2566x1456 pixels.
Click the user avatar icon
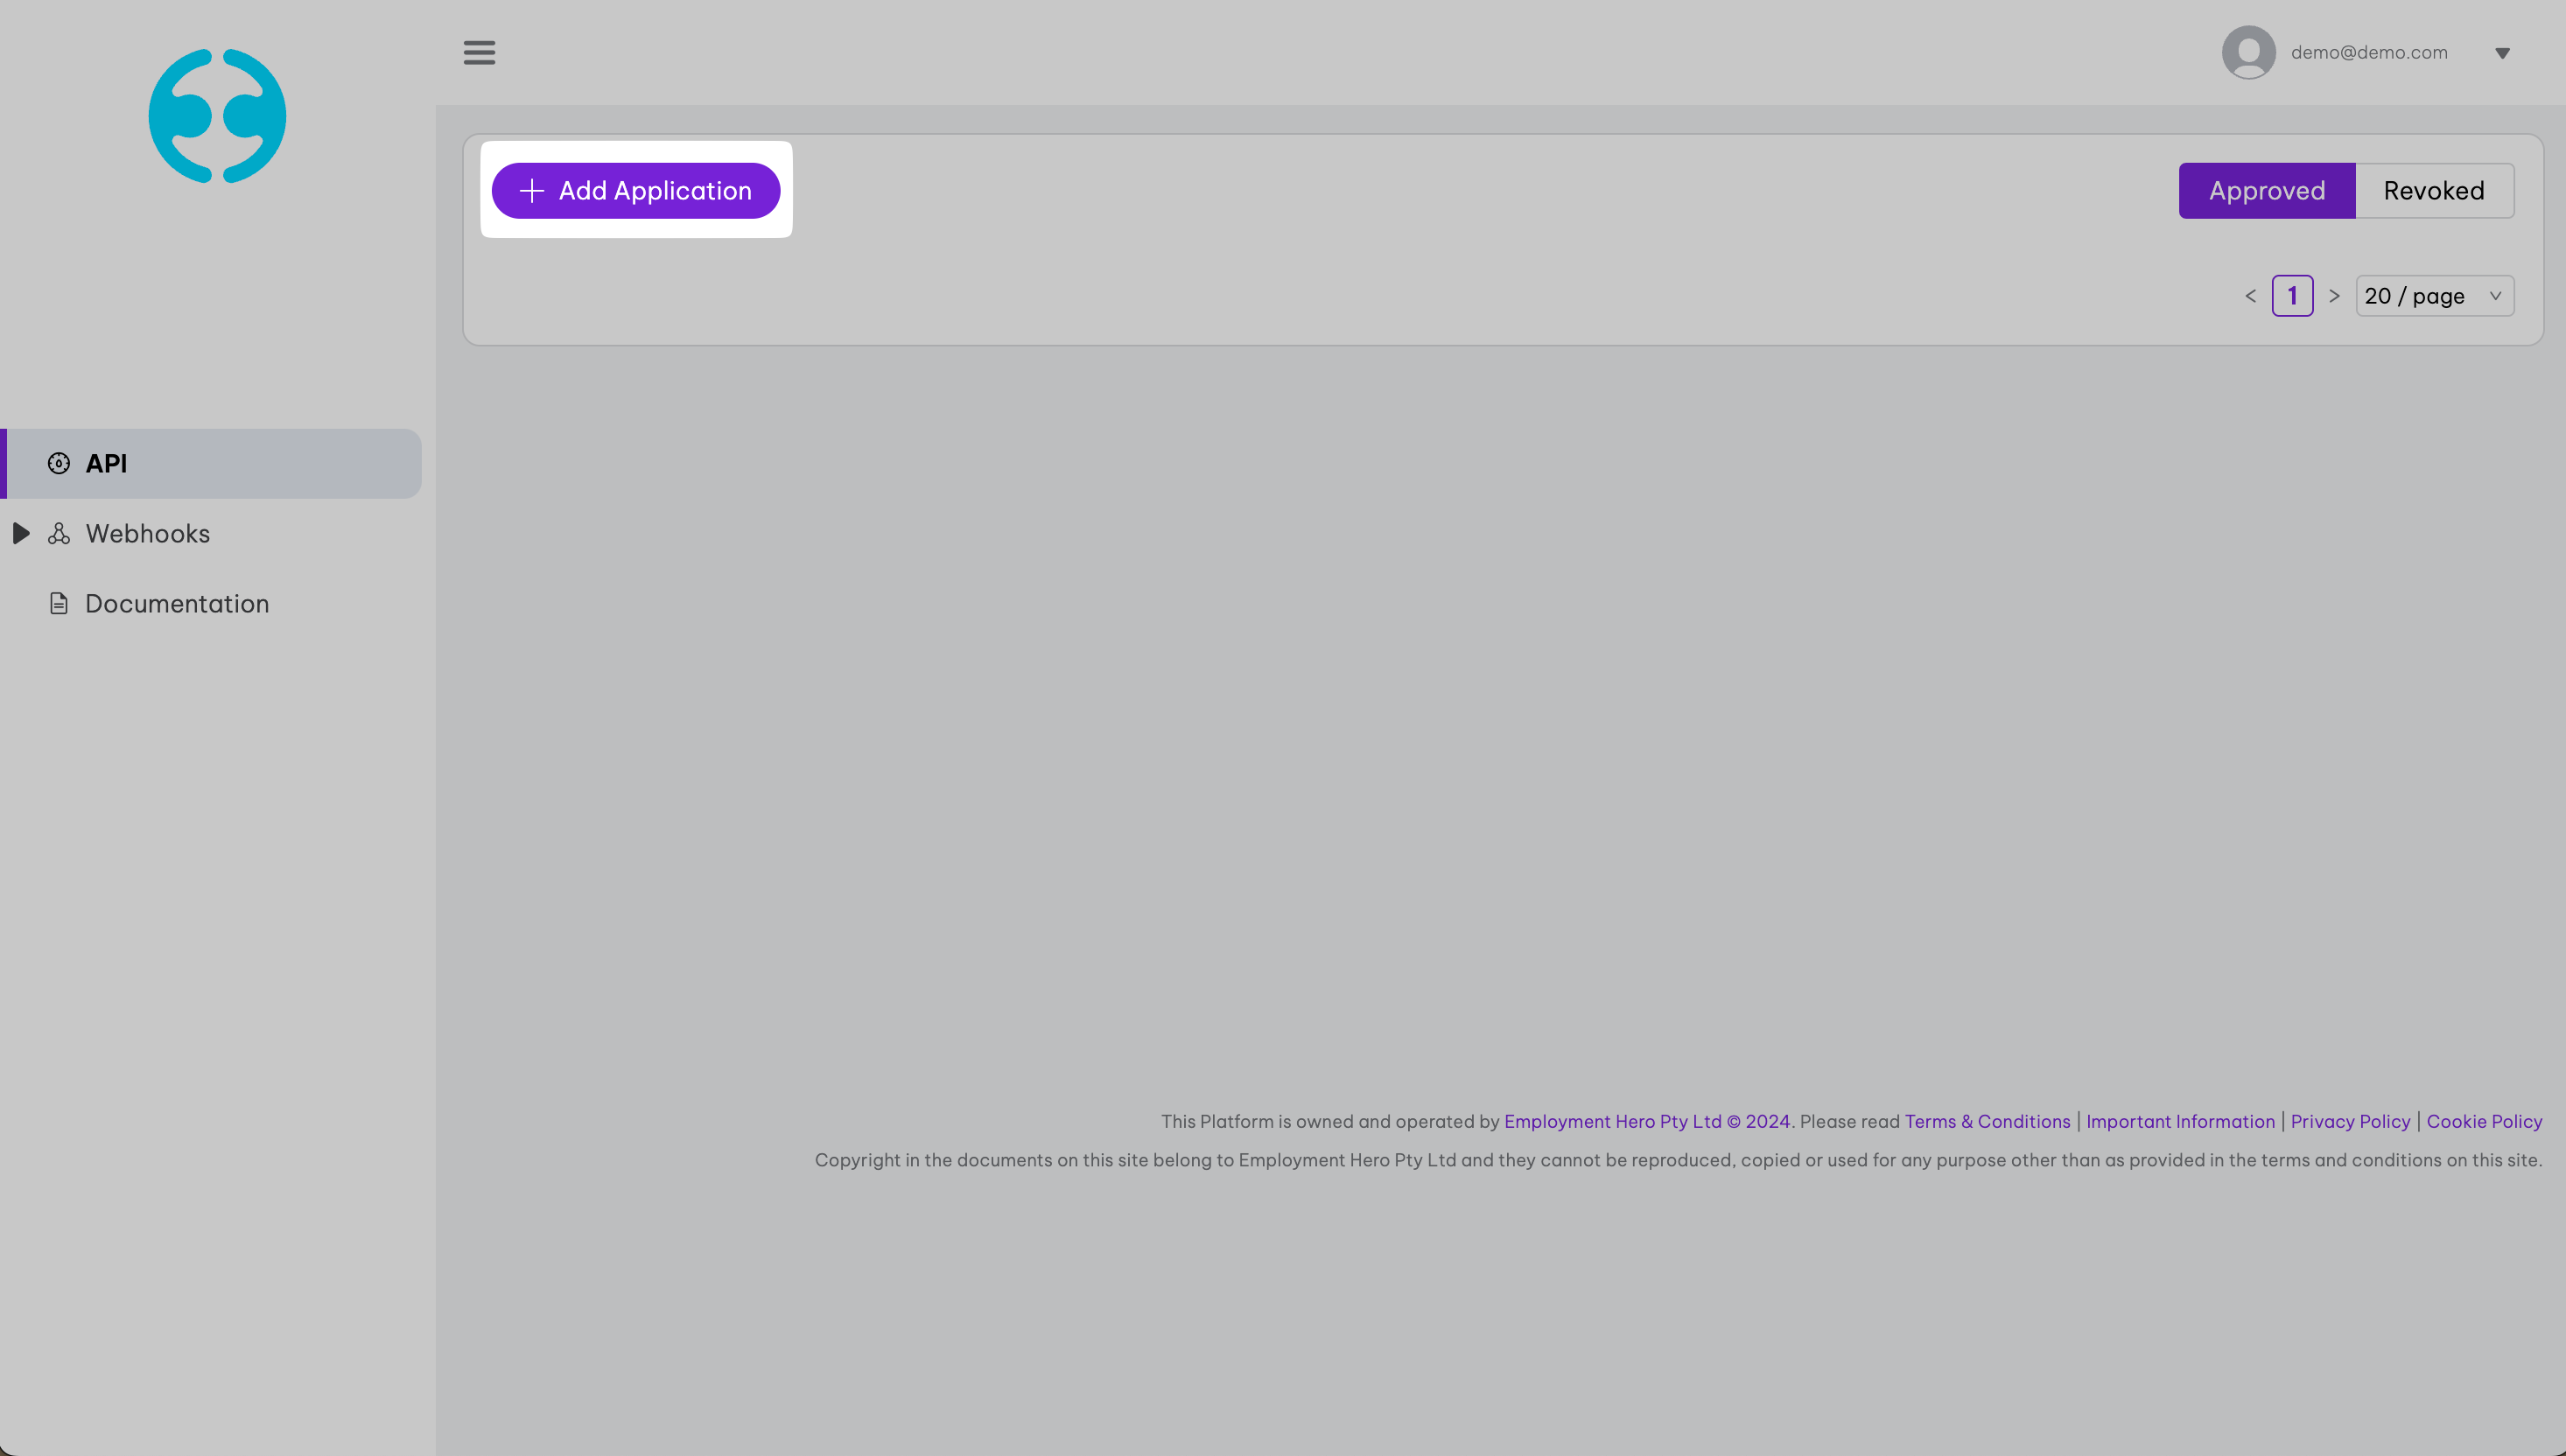click(x=2248, y=52)
